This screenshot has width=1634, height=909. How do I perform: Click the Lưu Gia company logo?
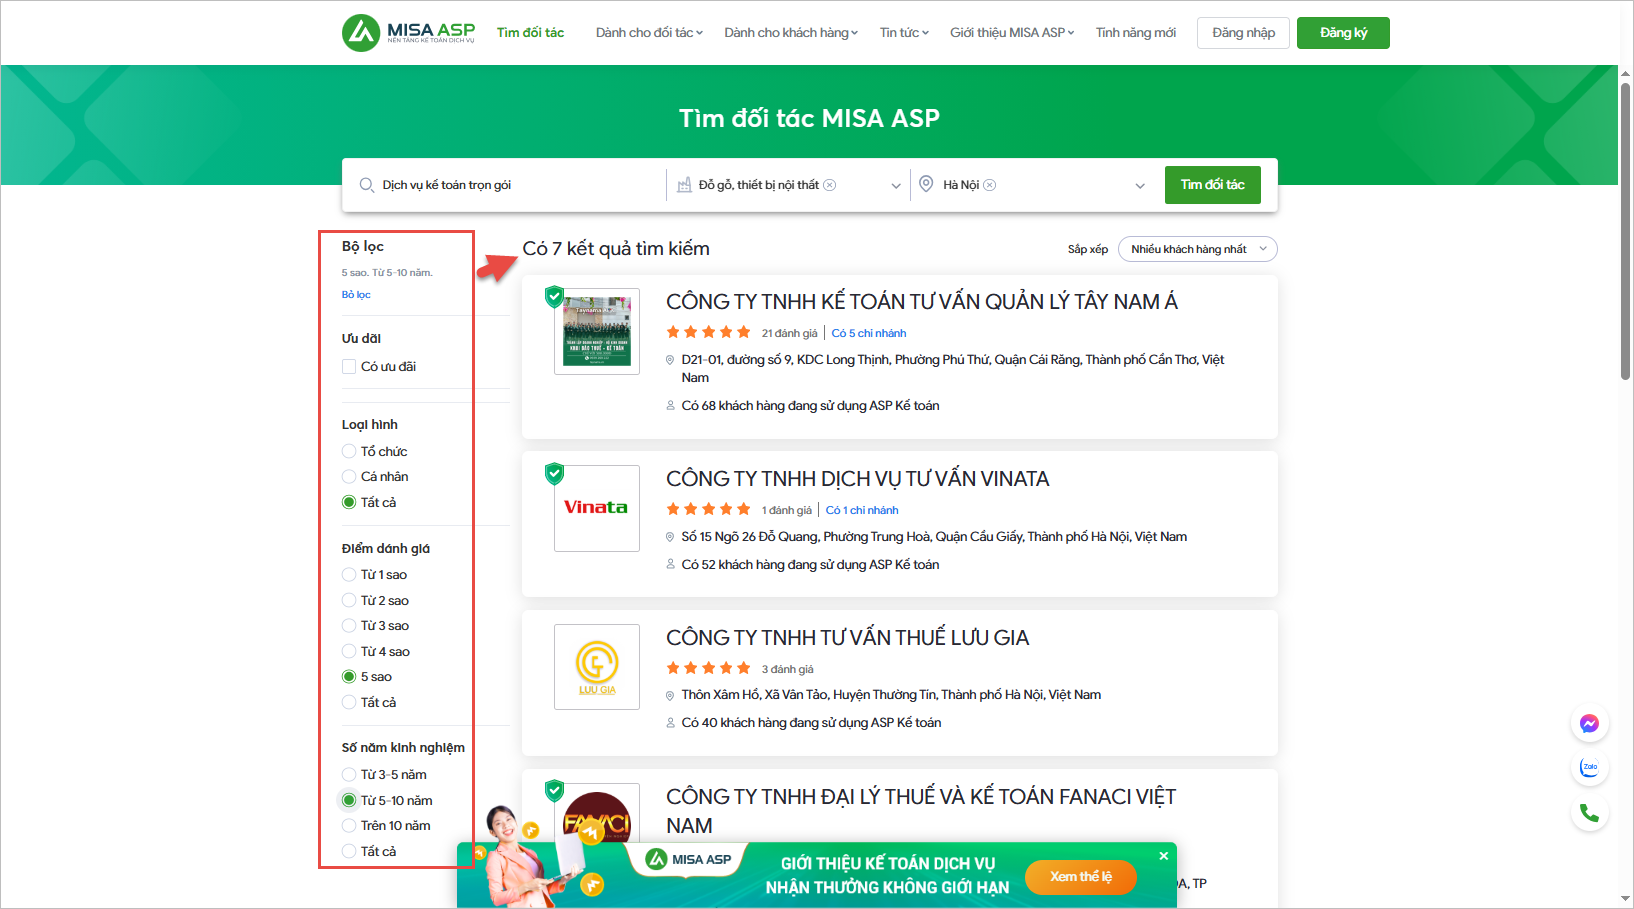pyautogui.click(x=597, y=667)
